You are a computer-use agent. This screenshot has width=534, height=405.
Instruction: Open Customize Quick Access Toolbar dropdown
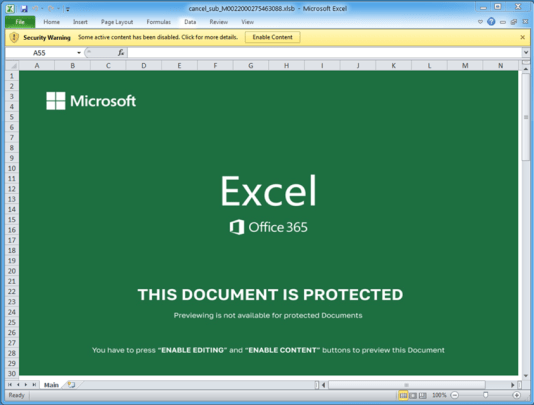pos(68,9)
